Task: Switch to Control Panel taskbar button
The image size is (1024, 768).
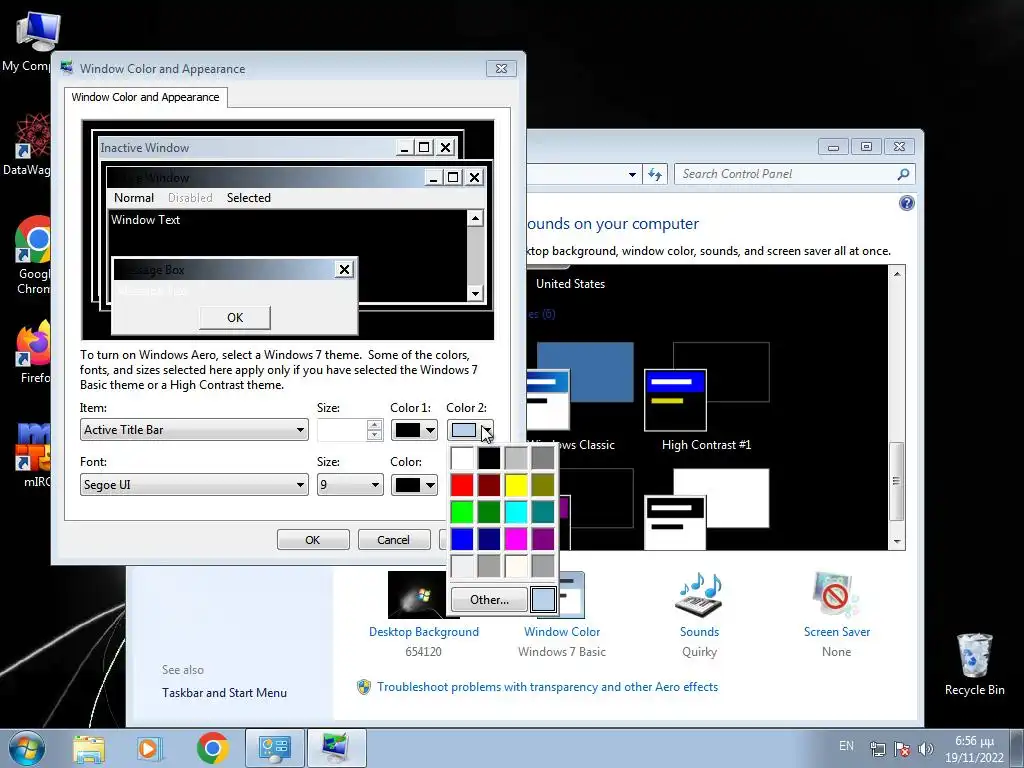Action: (x=274, y=748)
